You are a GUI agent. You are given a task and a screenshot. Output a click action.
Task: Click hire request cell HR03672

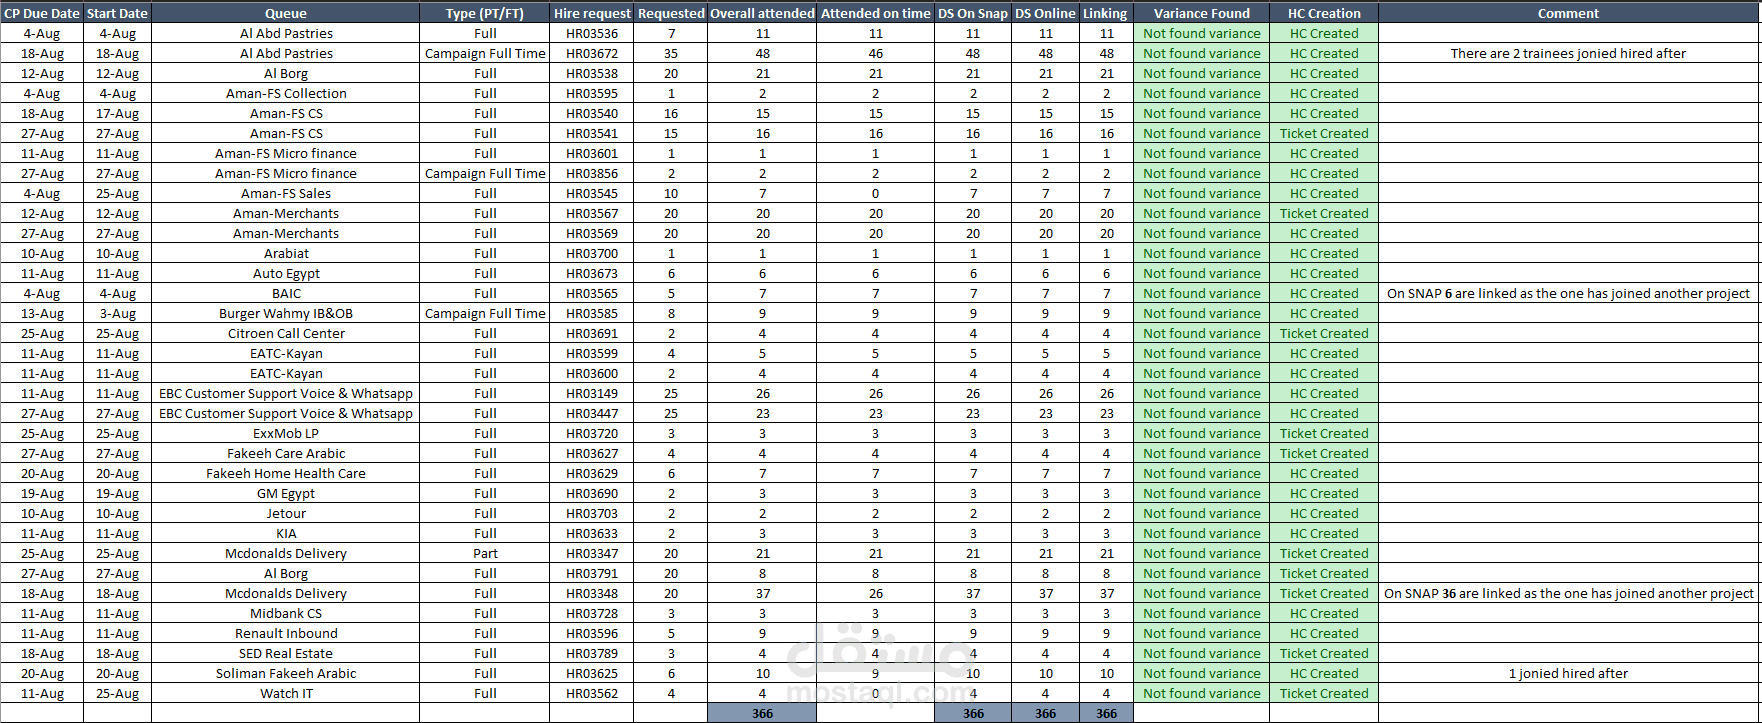pyautogui.click(x=592, y=53)
